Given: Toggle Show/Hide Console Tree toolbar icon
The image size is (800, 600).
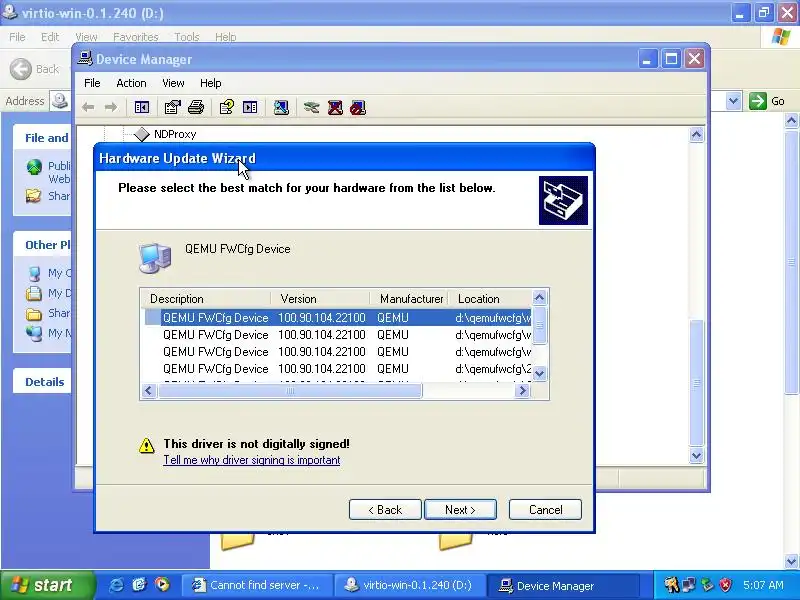Looking at the screenshot, I should [x=142, y=107].
